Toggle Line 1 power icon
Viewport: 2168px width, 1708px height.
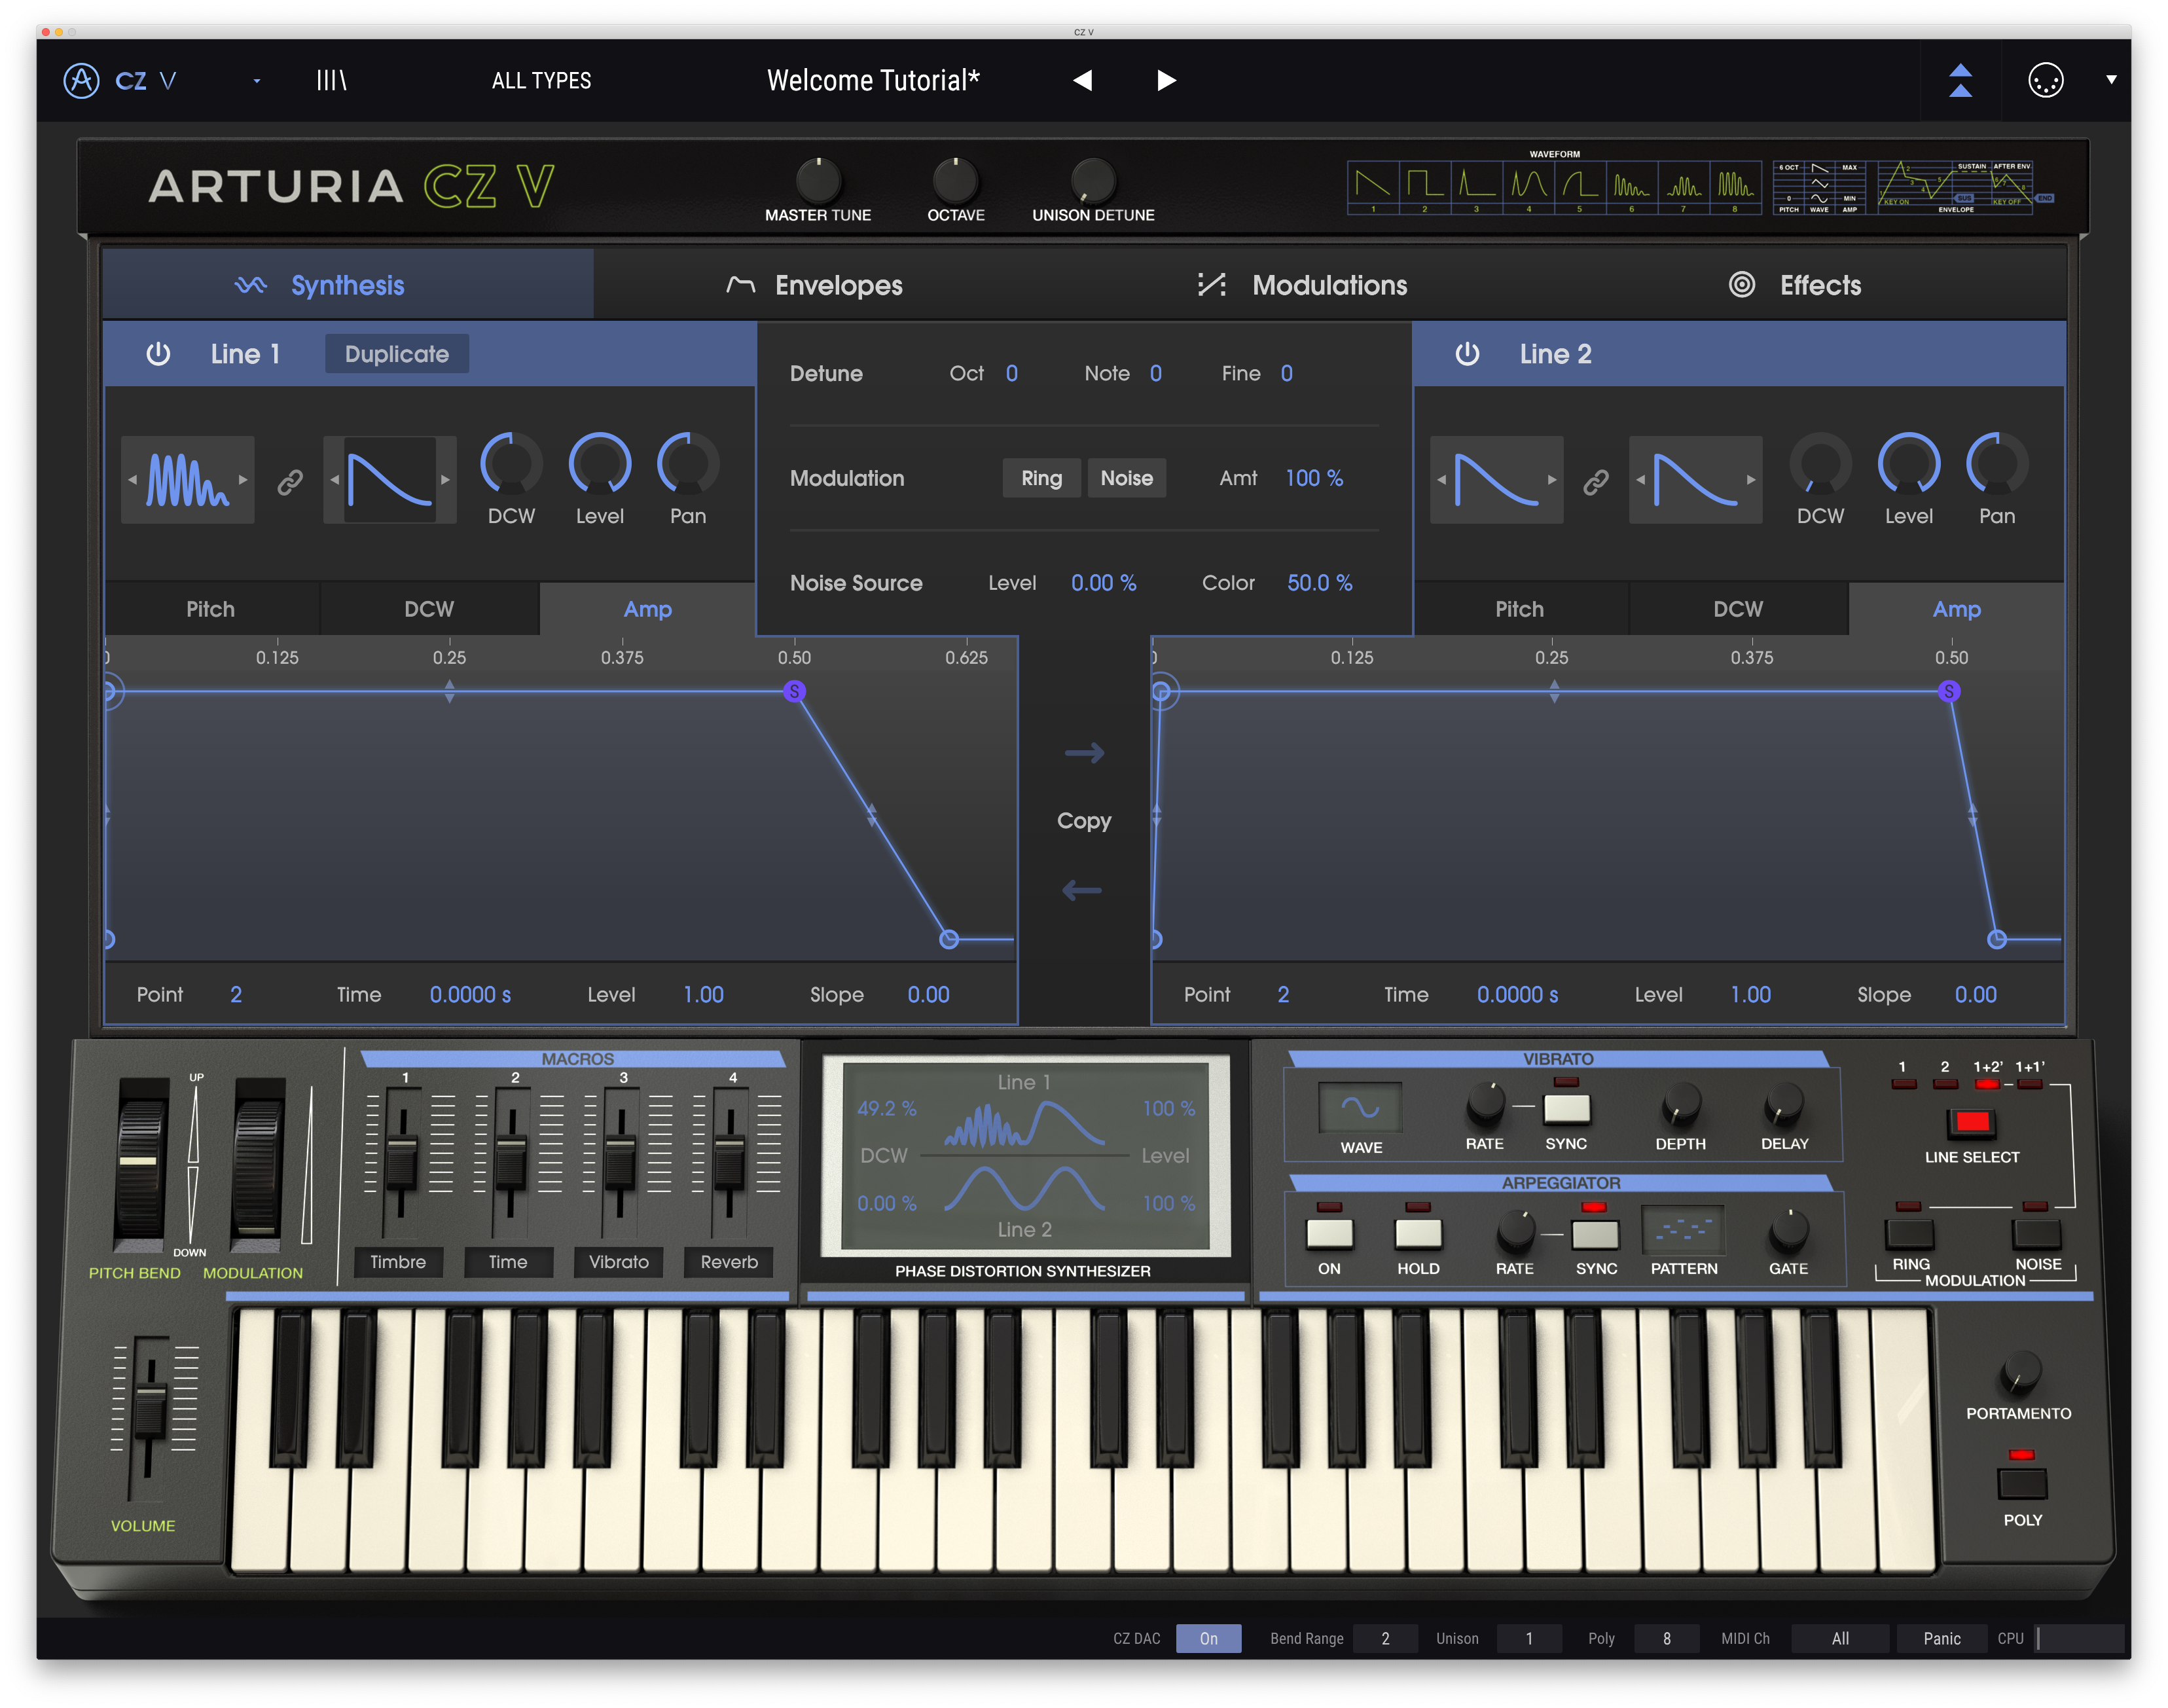[158, 354]
